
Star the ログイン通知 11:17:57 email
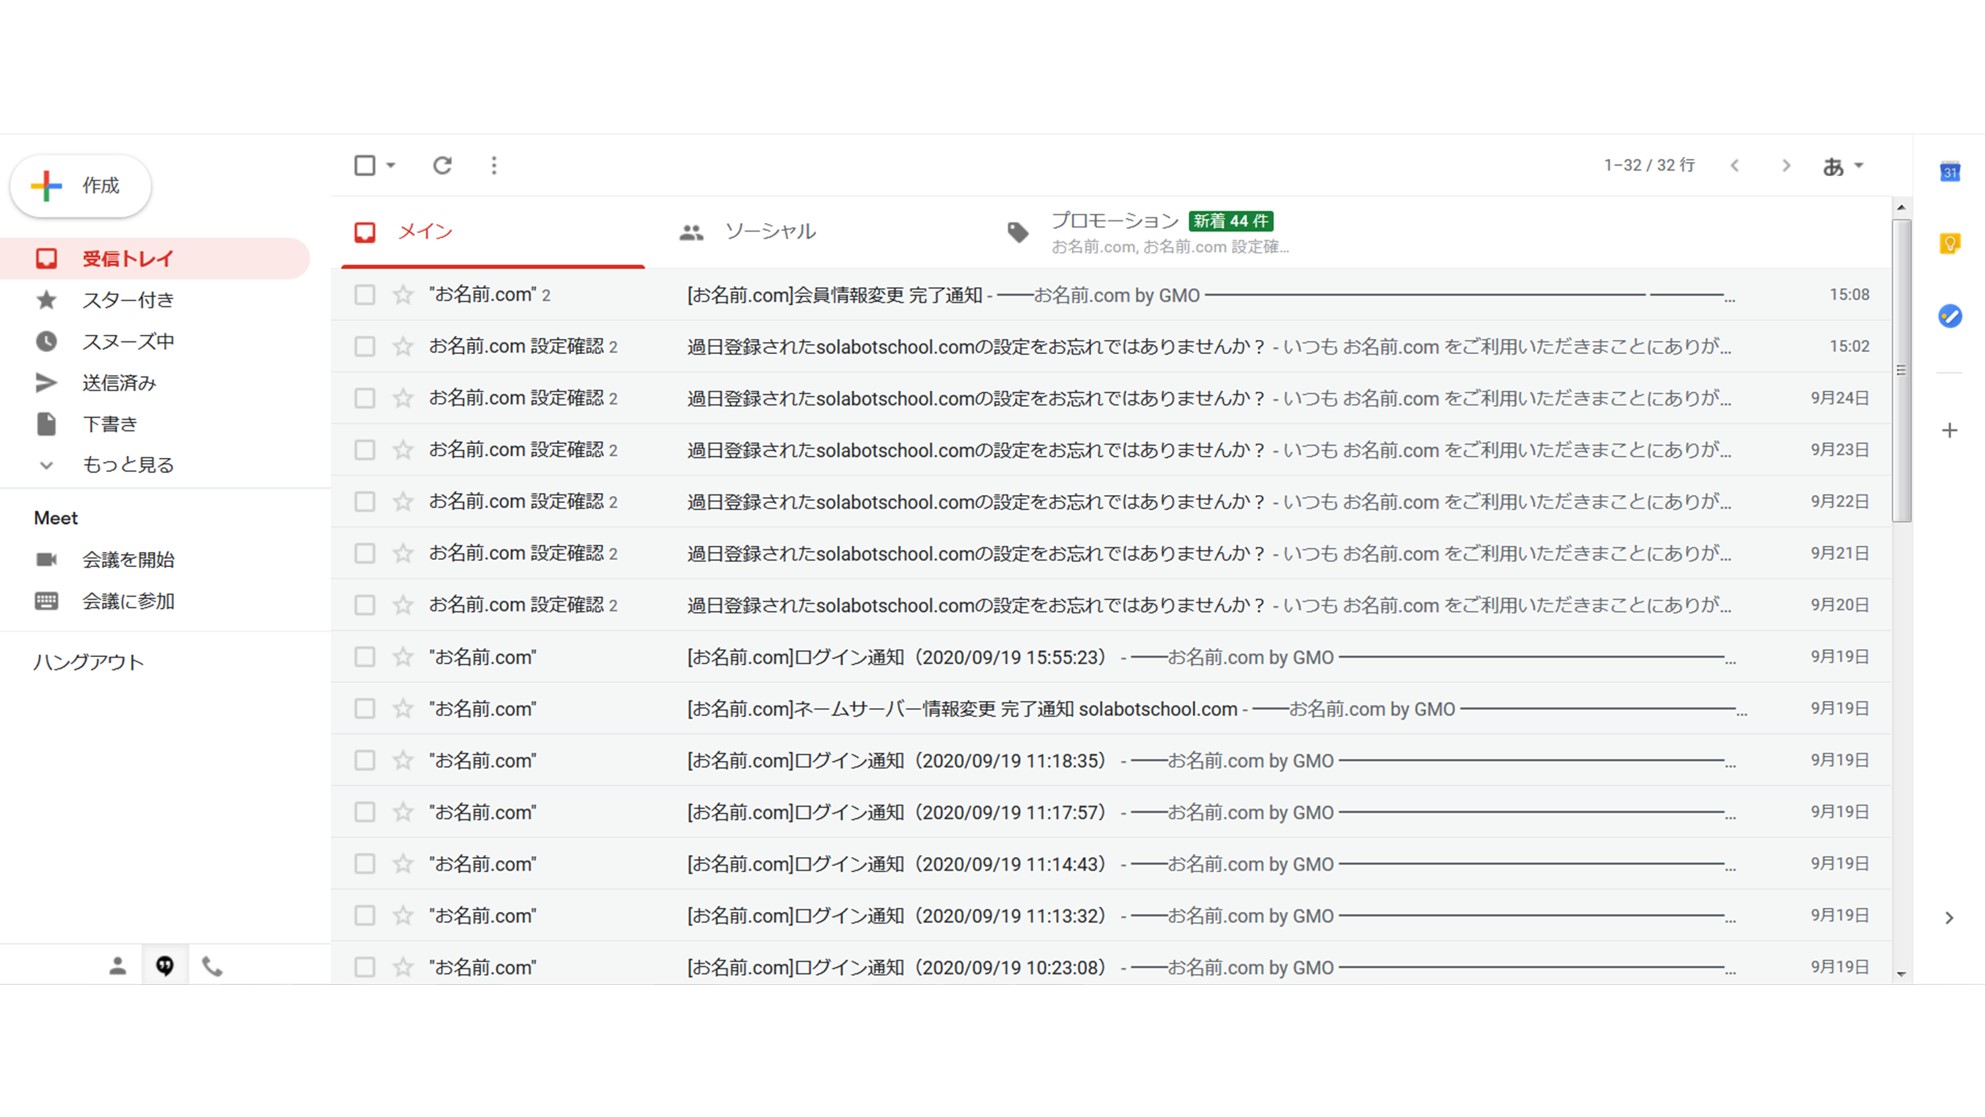point(403,812)
